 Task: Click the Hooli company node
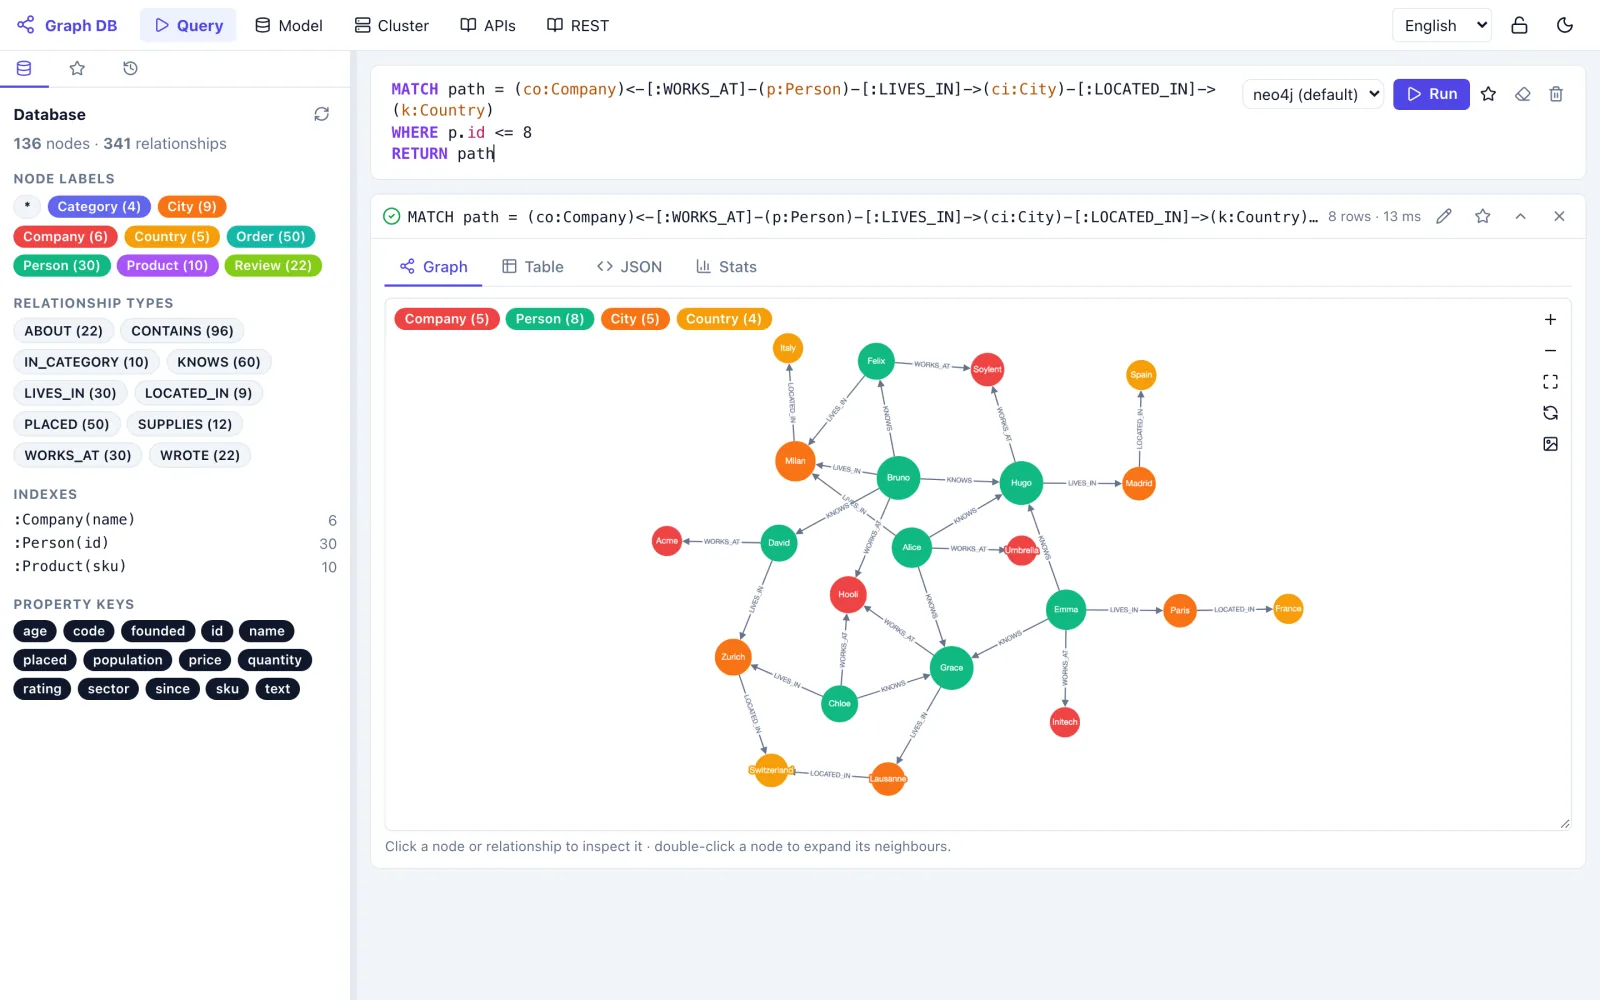[x=848, y=595]
